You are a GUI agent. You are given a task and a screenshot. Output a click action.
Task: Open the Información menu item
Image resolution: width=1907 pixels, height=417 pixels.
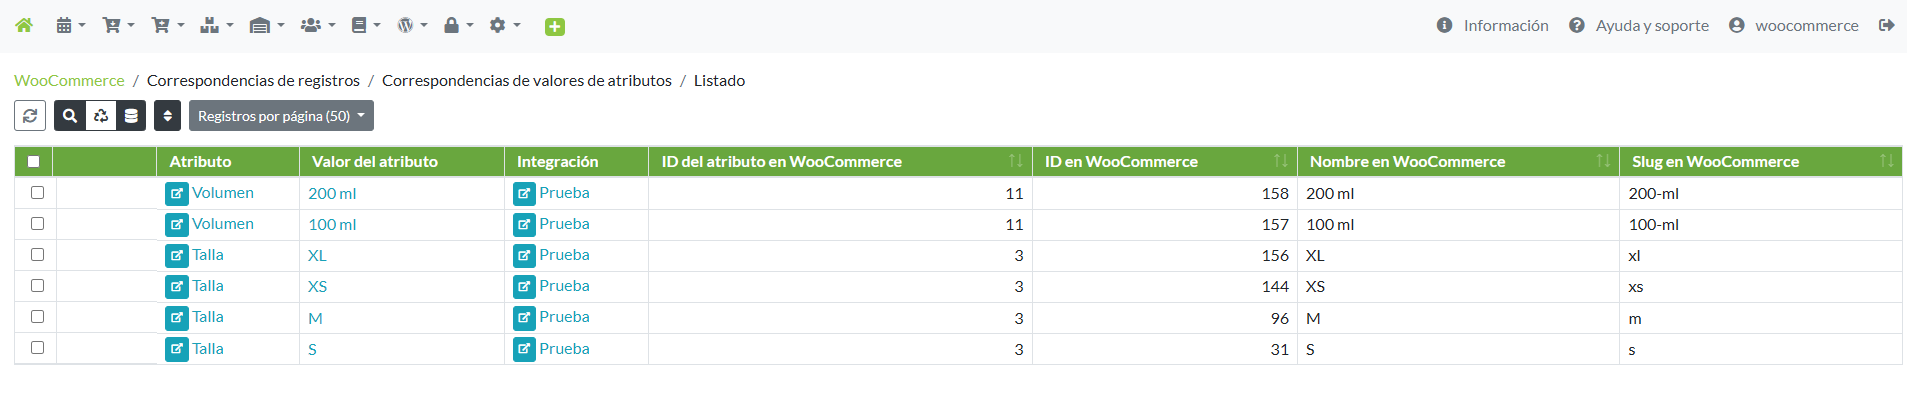(1492, 25)
